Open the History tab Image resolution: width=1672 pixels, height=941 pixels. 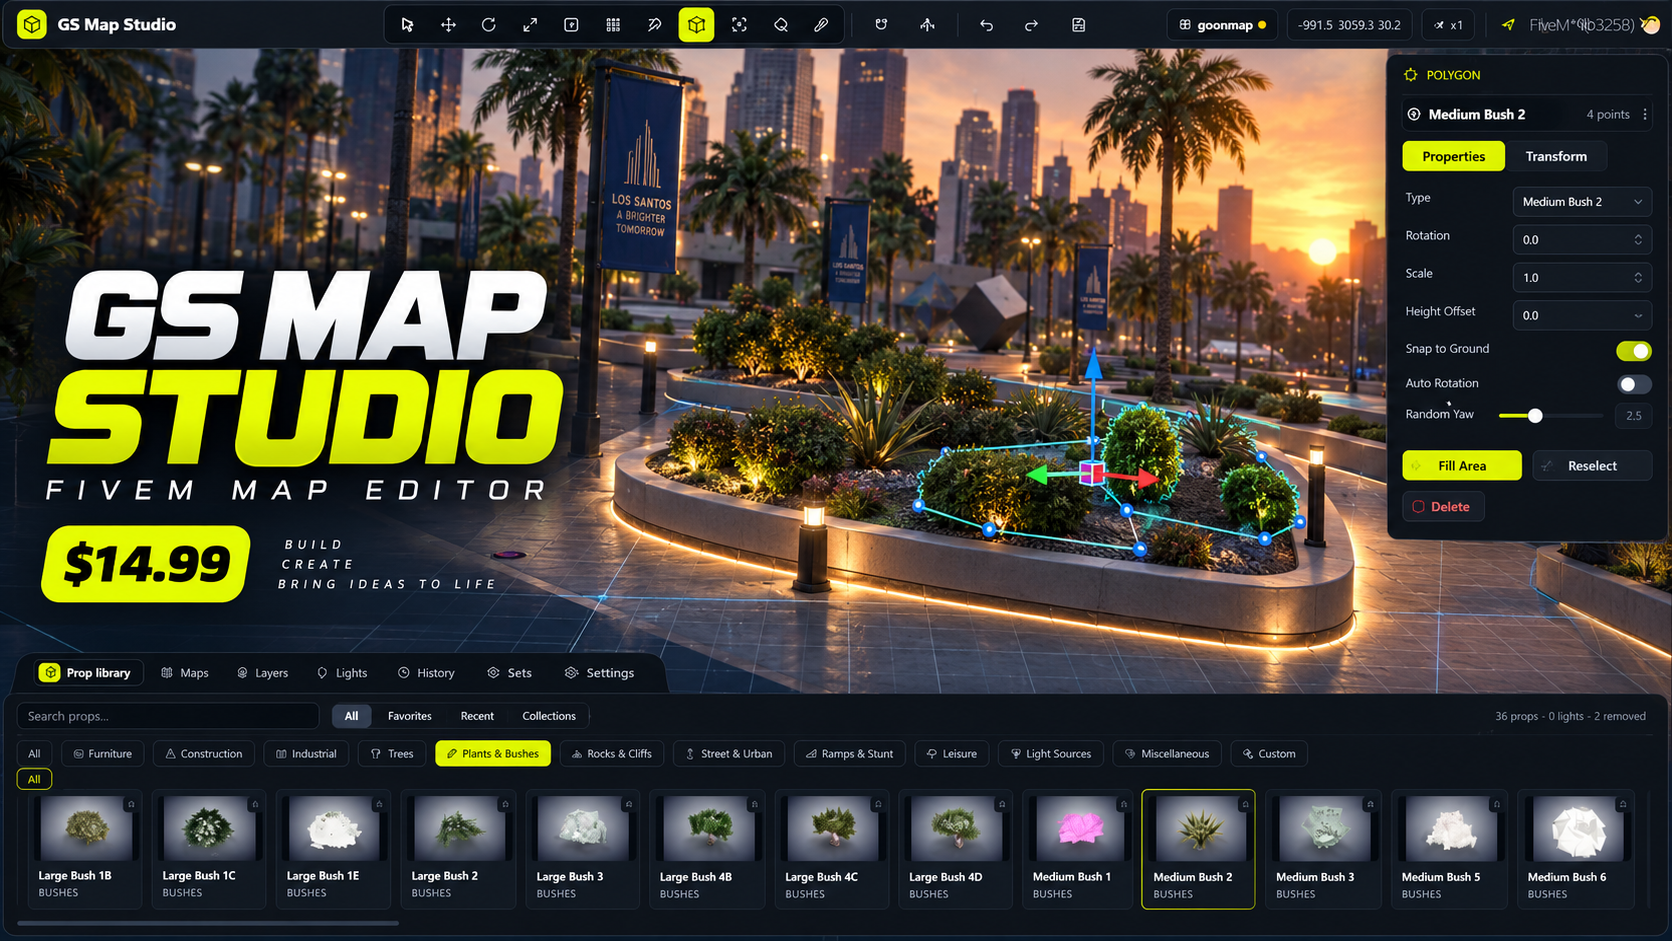pos(426,673)
